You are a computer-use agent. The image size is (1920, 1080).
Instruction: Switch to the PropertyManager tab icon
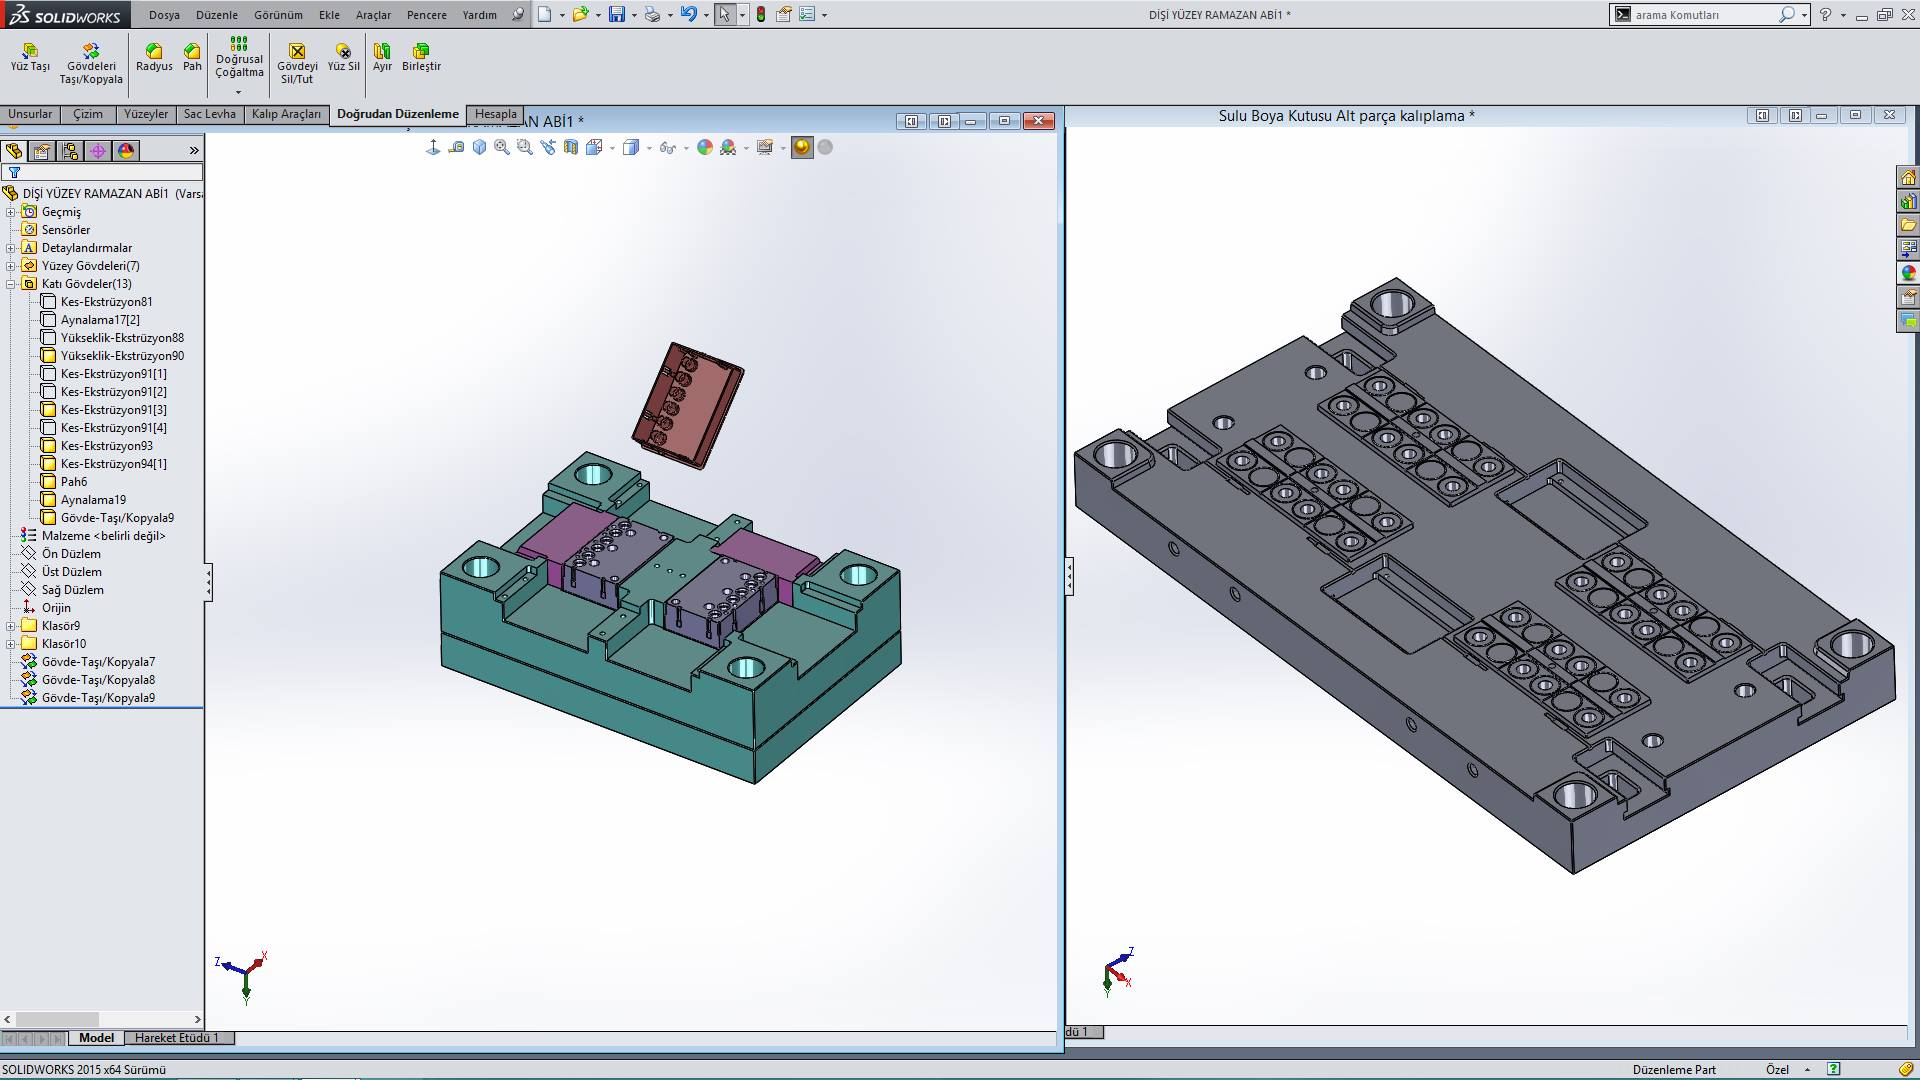click(41, 151)
